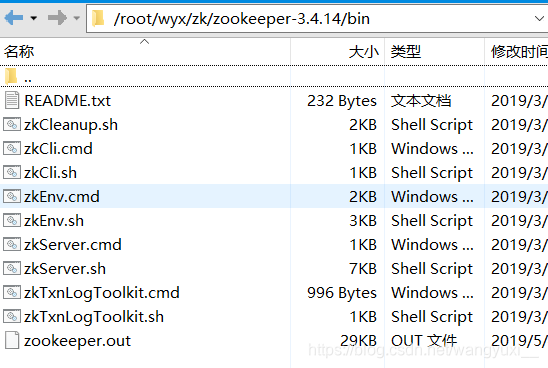Viewport: 548px width, 368px height.
Task: Select the zkTxnLogToolkit.cmd file name
Action: pos(102,293)
